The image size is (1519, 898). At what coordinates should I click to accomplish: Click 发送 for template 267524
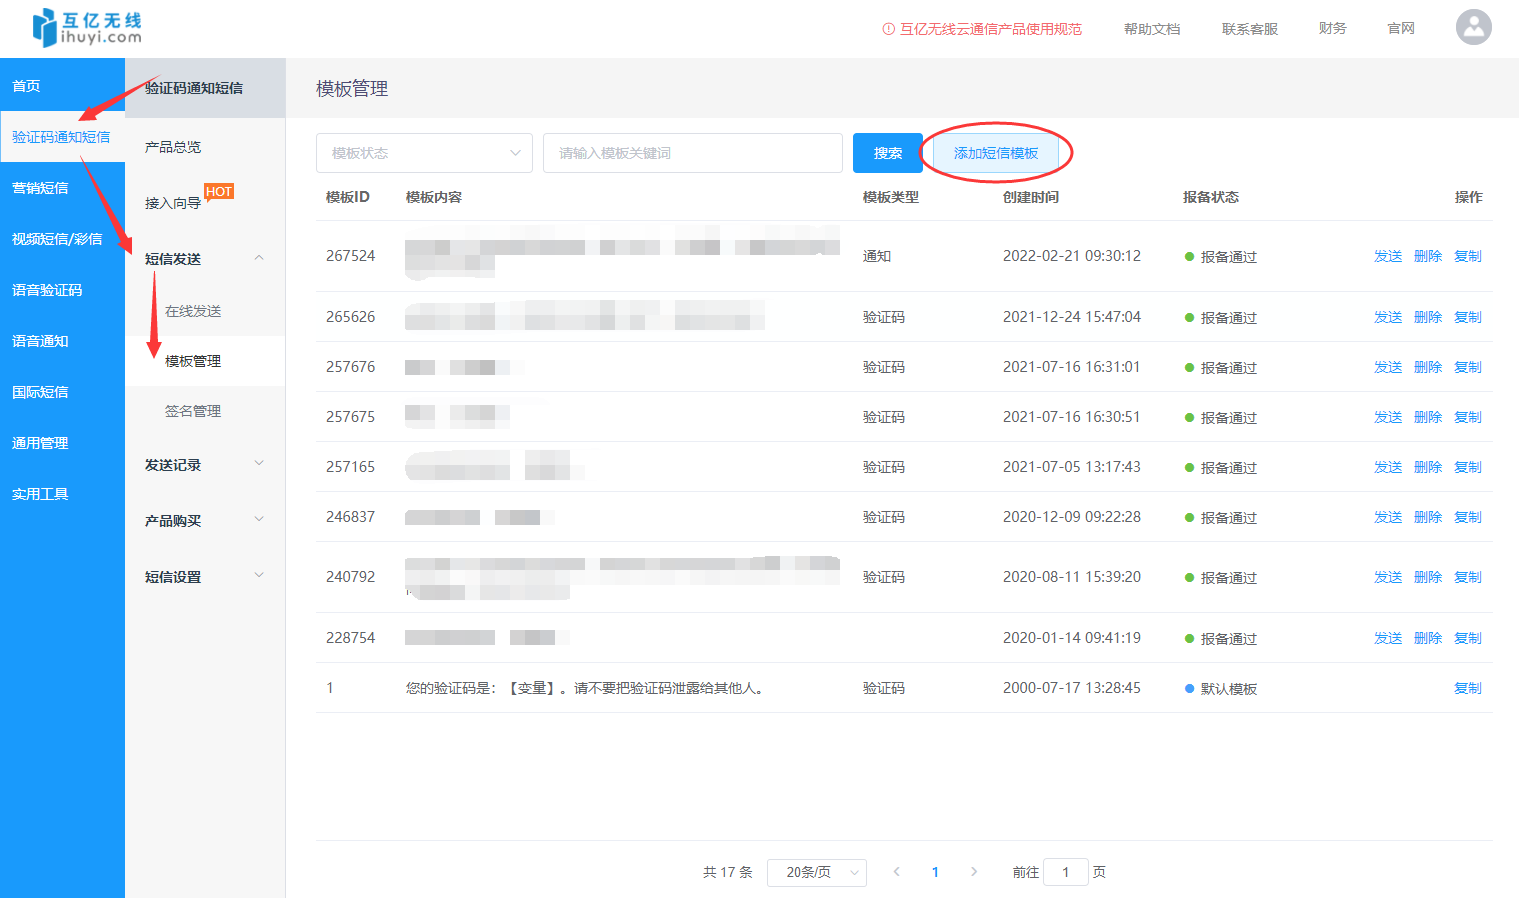tap(1388, 255)
